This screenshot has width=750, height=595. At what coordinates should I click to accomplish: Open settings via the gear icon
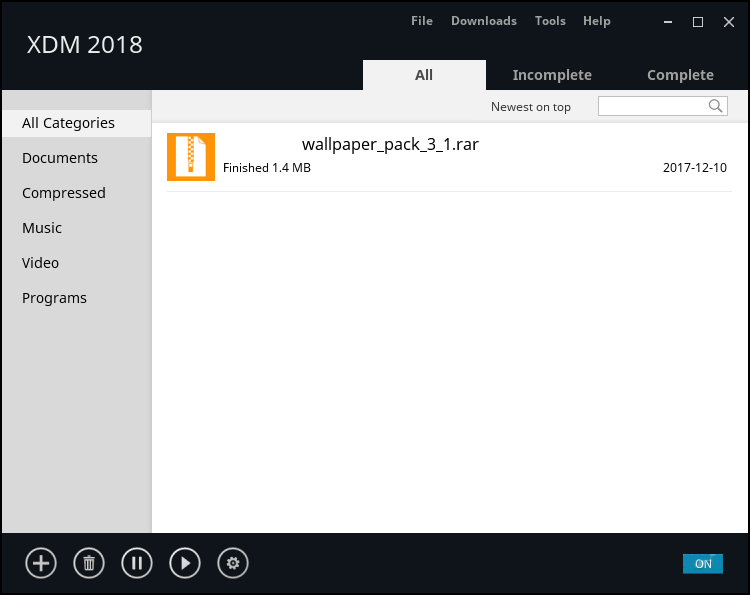233,563
